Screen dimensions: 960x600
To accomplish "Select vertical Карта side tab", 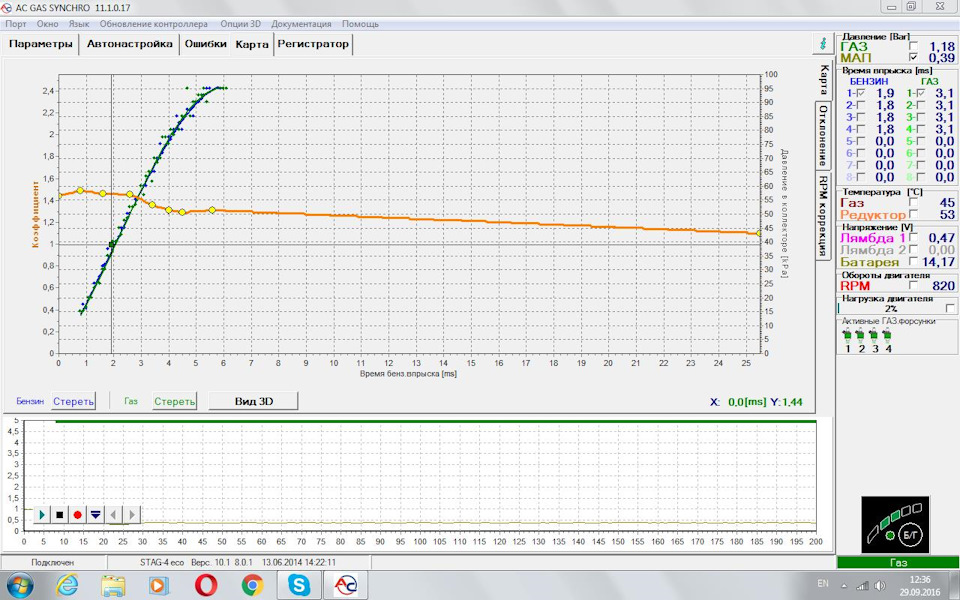I will [x=824, y=79].
